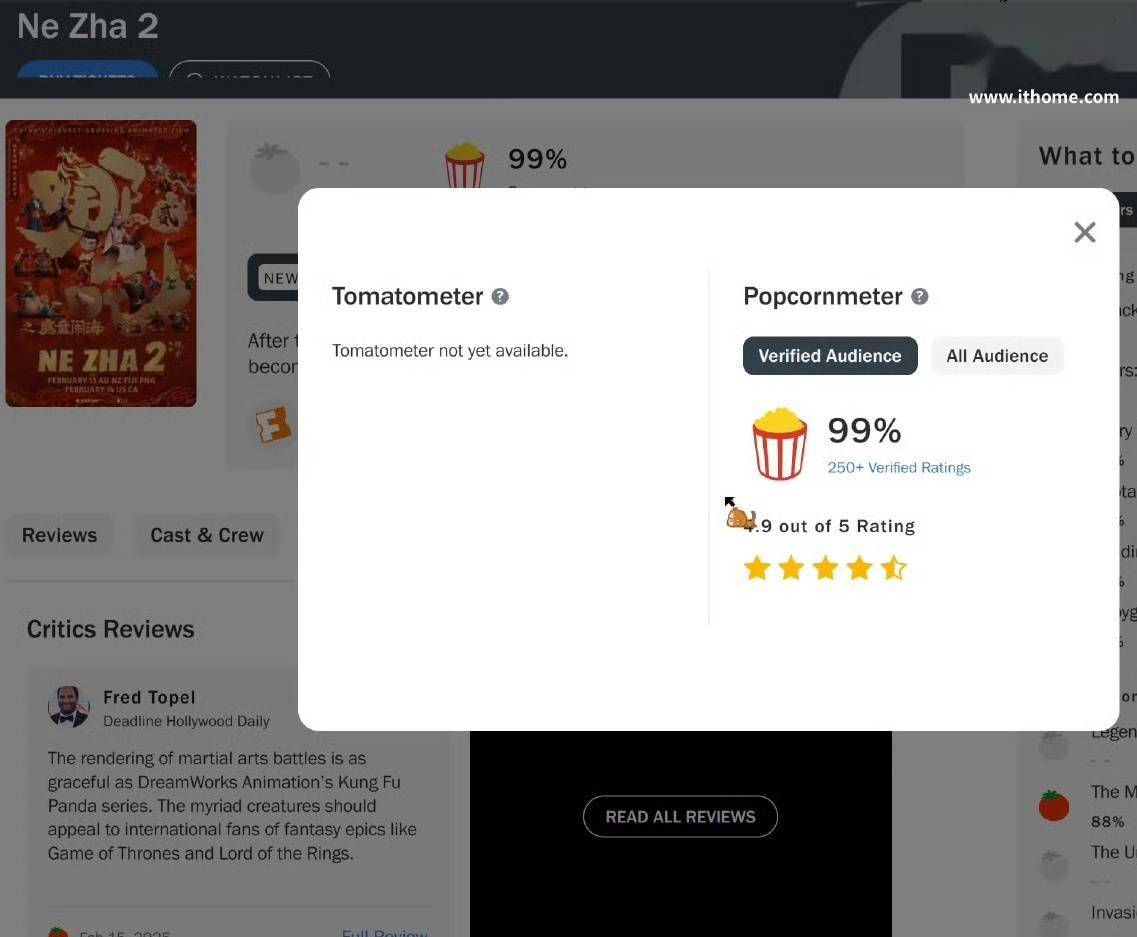Click the popcorn bucket icon in dialog
This screenshot has width=1137, height=937.
[779, 443]
